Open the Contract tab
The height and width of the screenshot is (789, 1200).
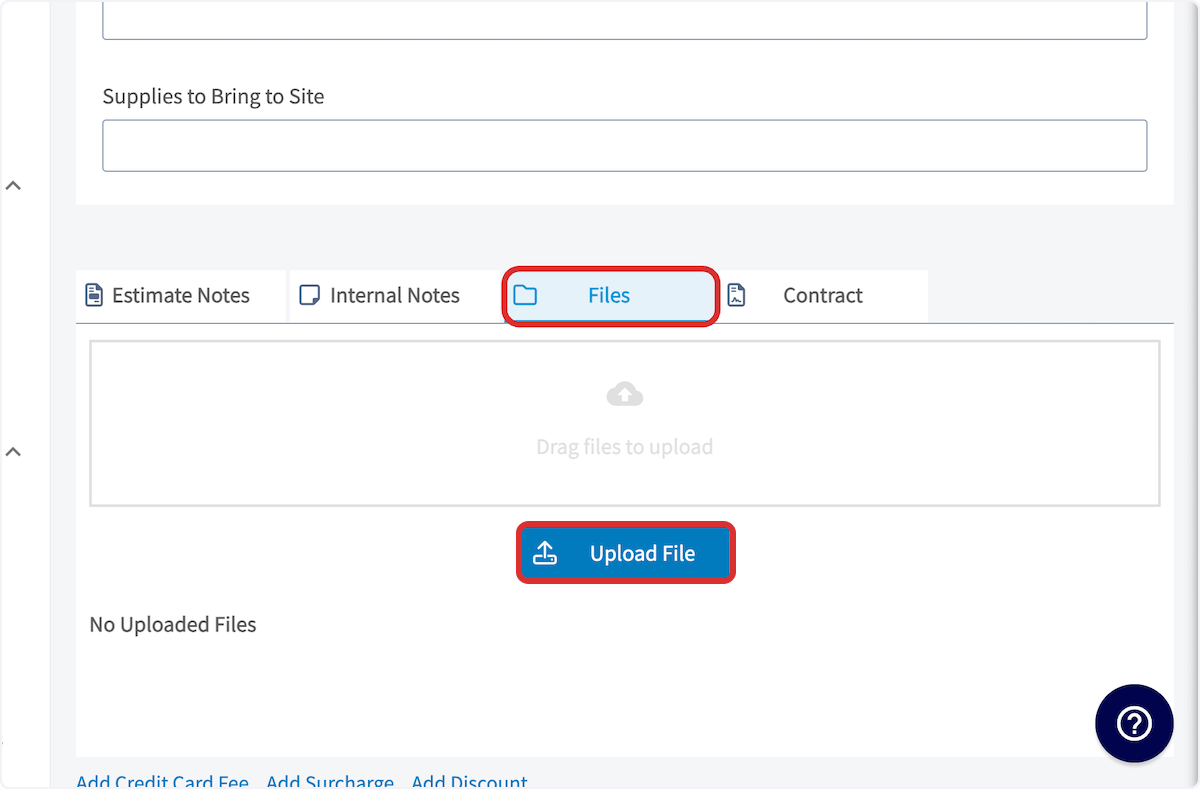(822, 296)
